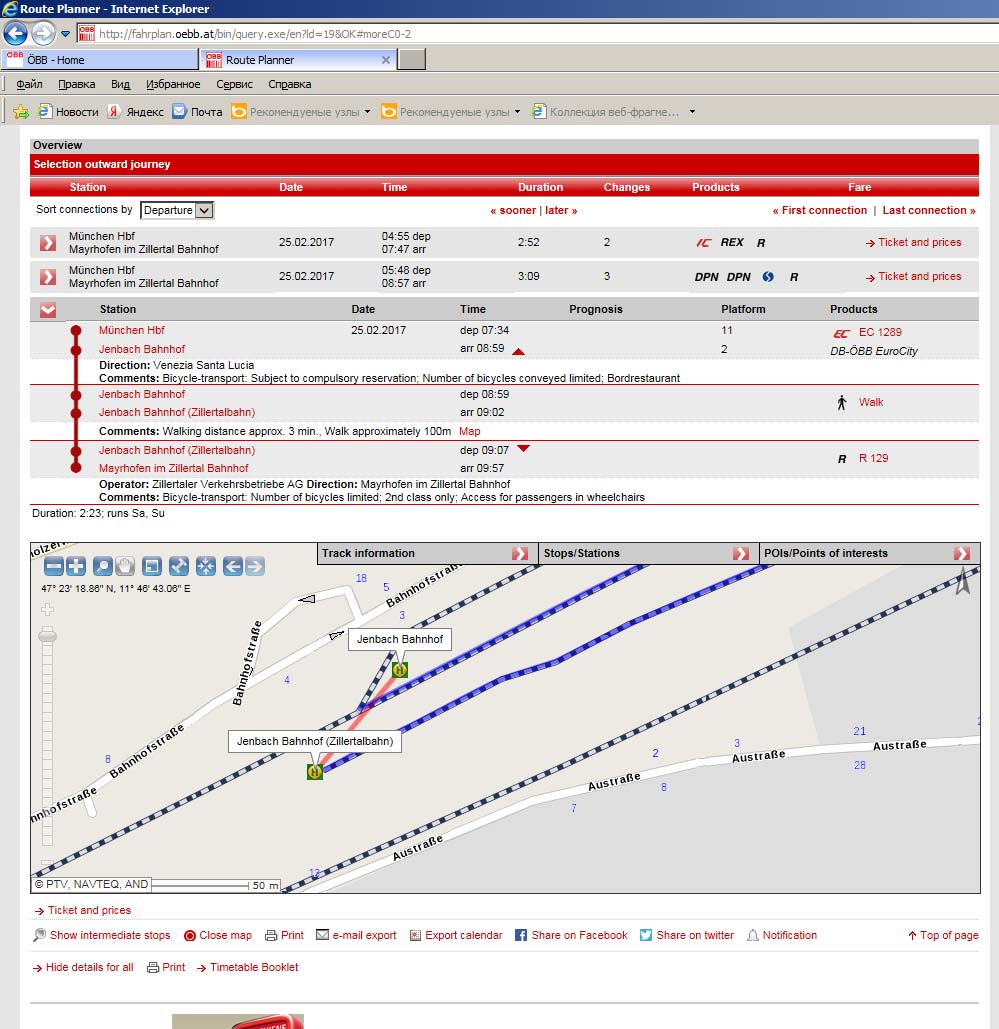The image size is (999, 1029).
Task: Zoom in the map with plus icon
Action: click(x=76, y=566)
